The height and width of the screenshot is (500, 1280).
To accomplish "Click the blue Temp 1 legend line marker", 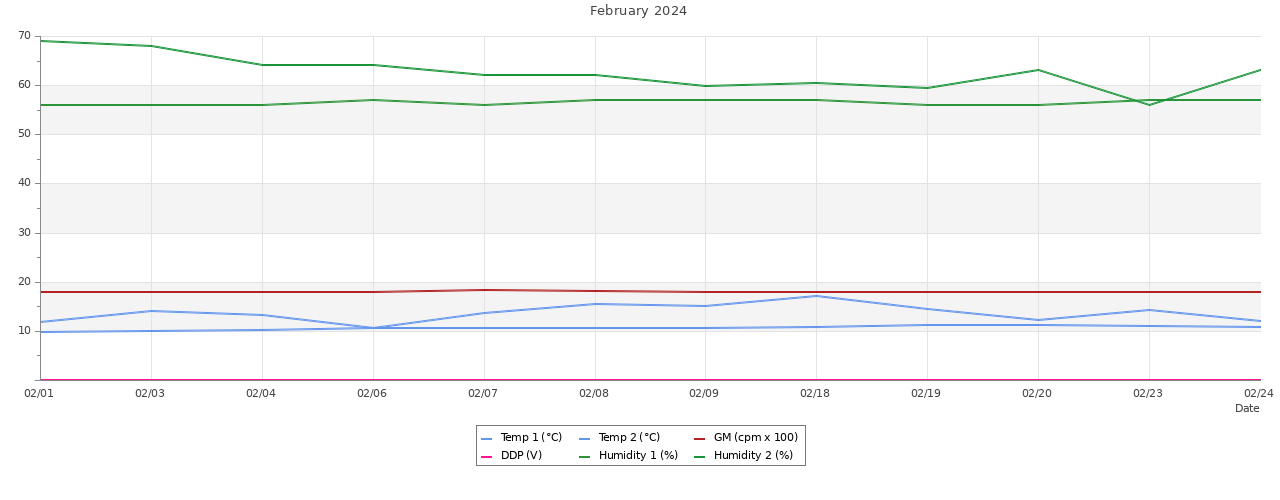I will [x=487, y=439].
